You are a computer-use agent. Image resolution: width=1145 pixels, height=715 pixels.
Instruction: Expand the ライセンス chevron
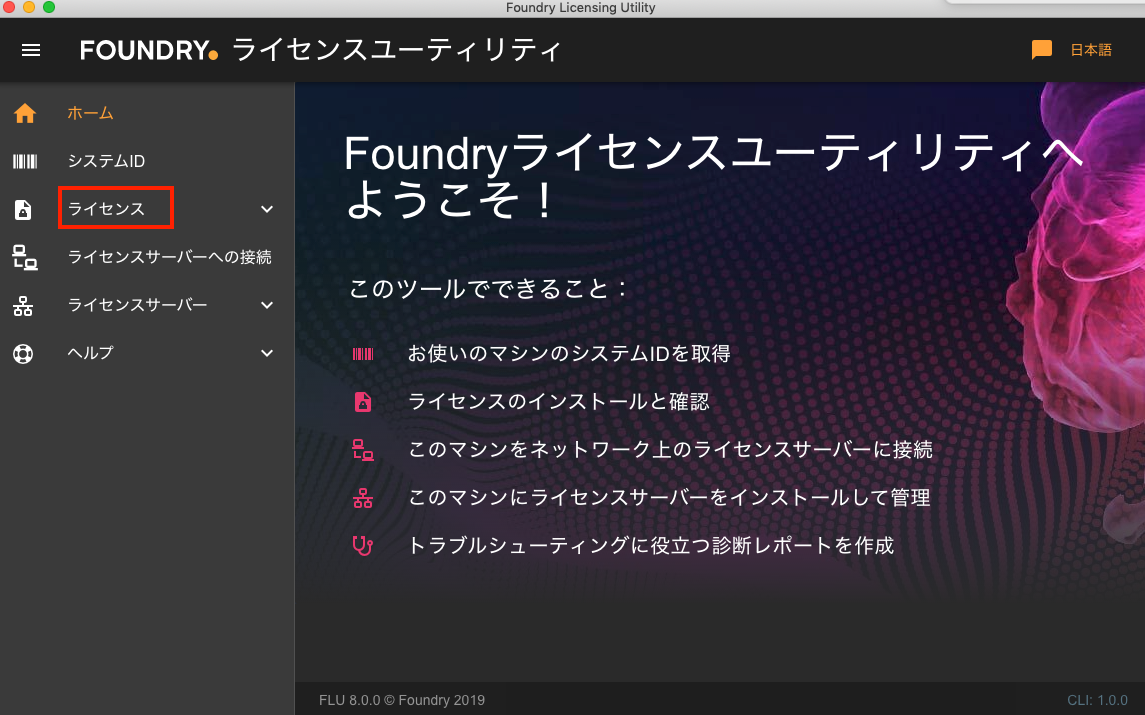267,210
